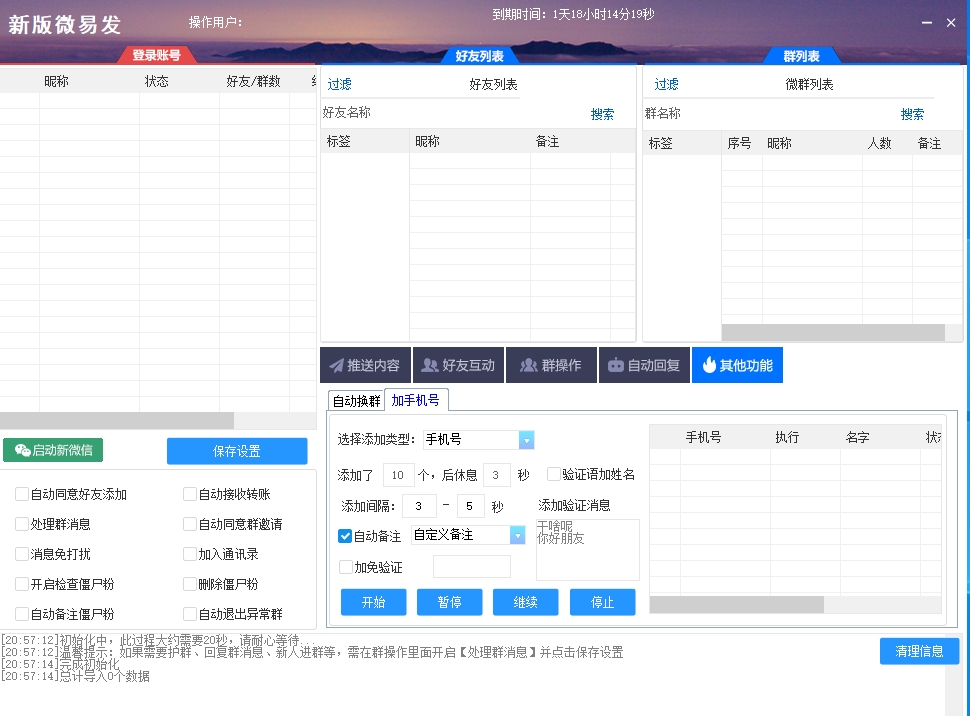
Task: Close the 新版微易发 window
Action: (951, 22)
